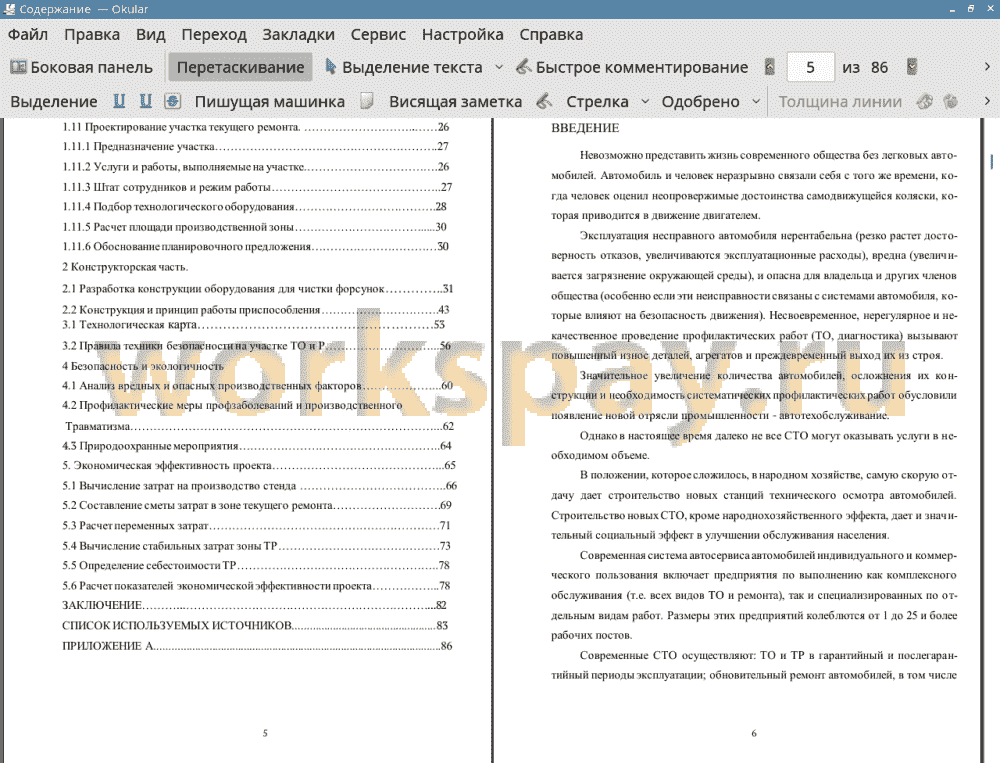Select the Одобрено stamp tool
This screenshot has height=763, width=1000.
point(700,101)
